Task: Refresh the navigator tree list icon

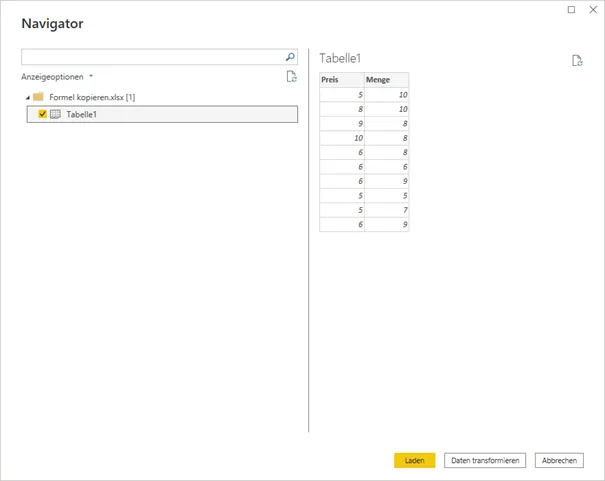Action: click(292, 76)
